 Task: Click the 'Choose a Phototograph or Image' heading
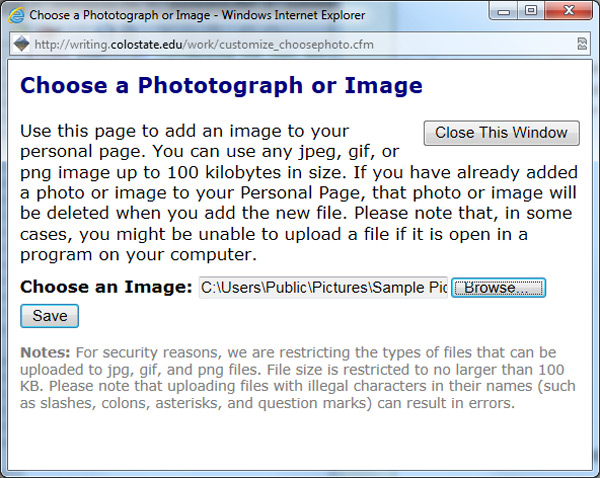[221, 86]
